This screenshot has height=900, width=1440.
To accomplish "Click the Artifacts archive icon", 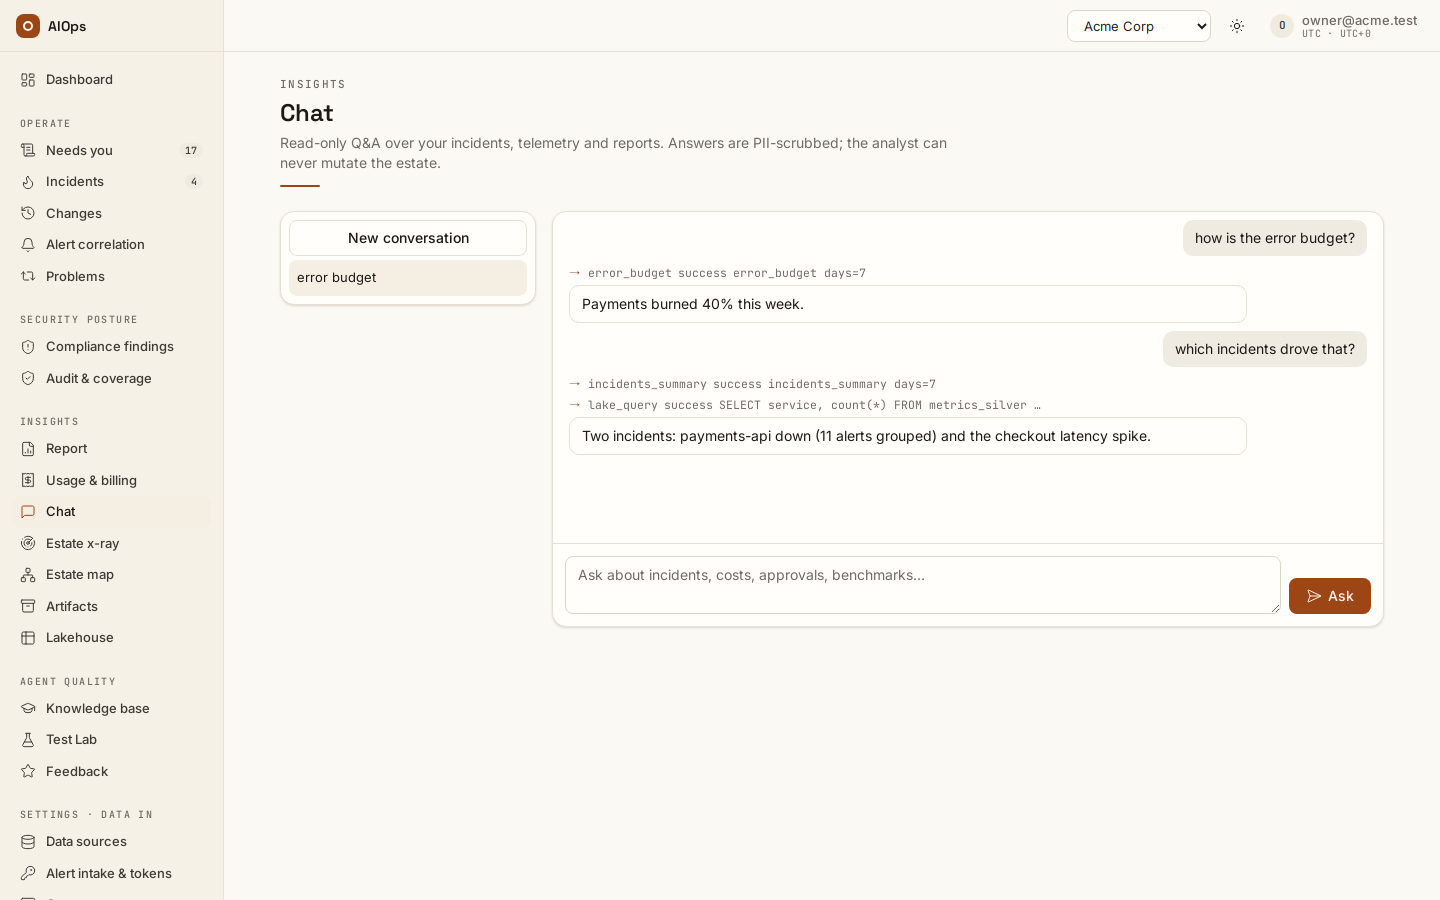I will (x=28, y=607).
